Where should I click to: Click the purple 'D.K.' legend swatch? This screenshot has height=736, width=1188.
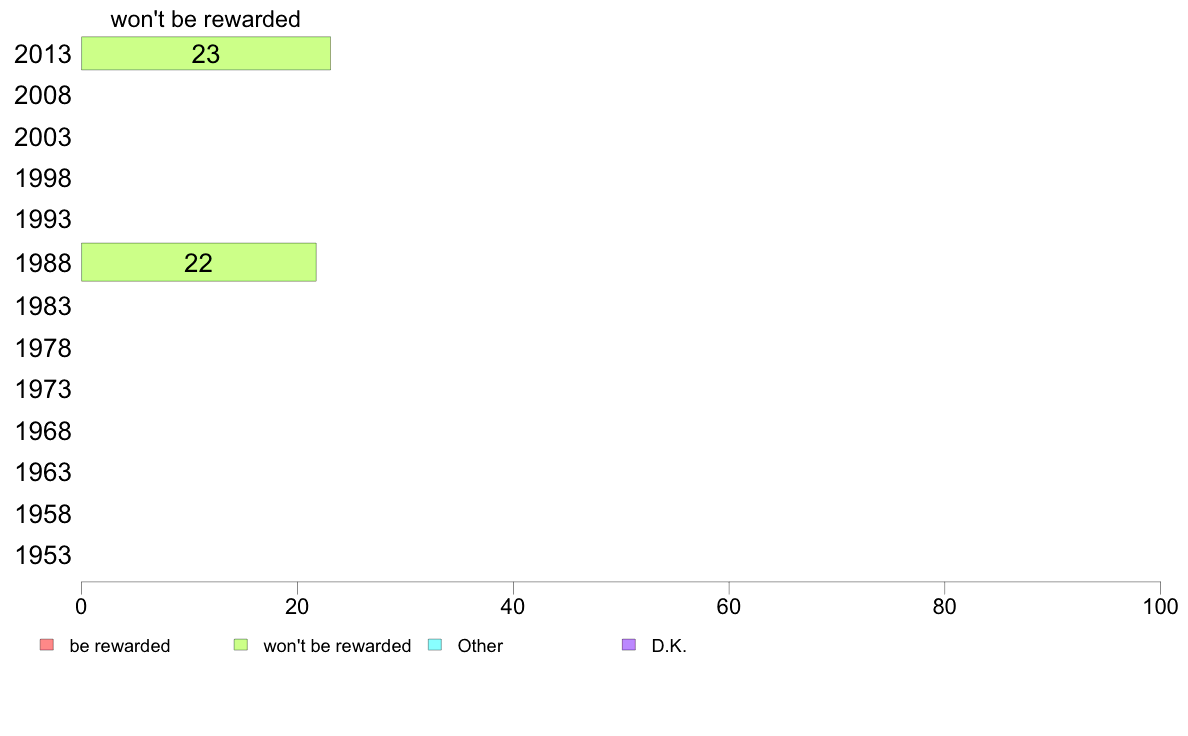coord(629,645)
